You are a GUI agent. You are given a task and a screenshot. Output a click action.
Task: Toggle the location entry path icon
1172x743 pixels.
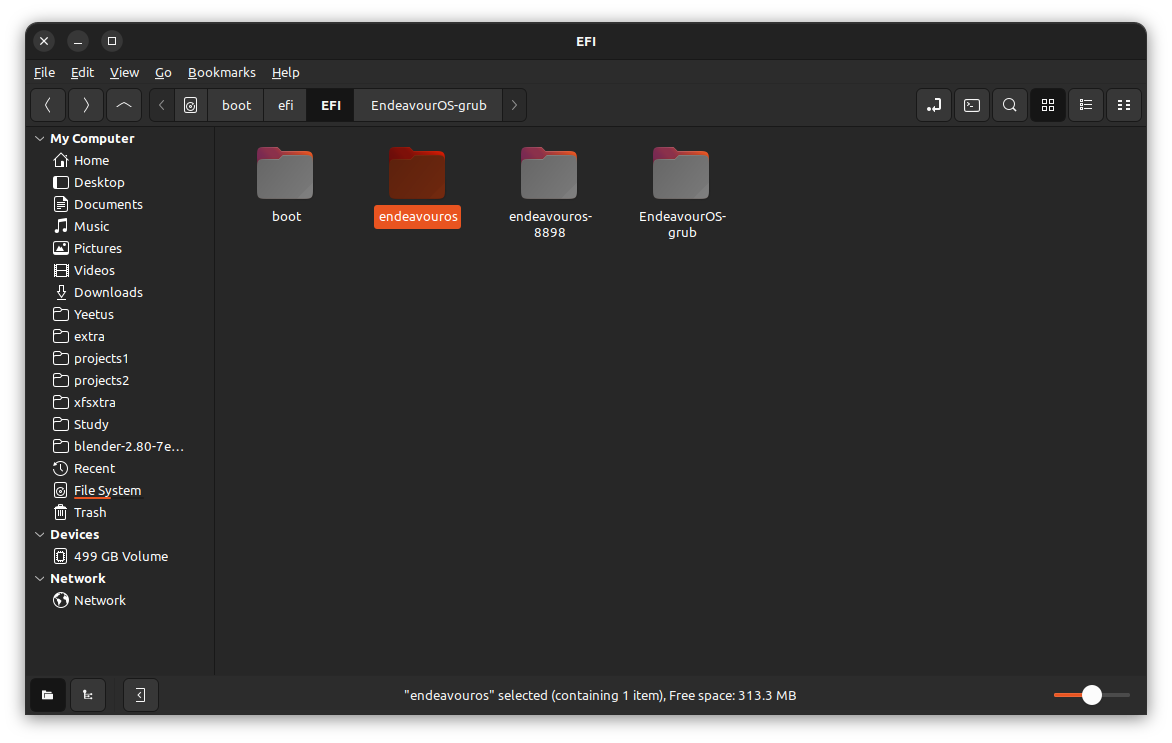click(x=933, y=105)
